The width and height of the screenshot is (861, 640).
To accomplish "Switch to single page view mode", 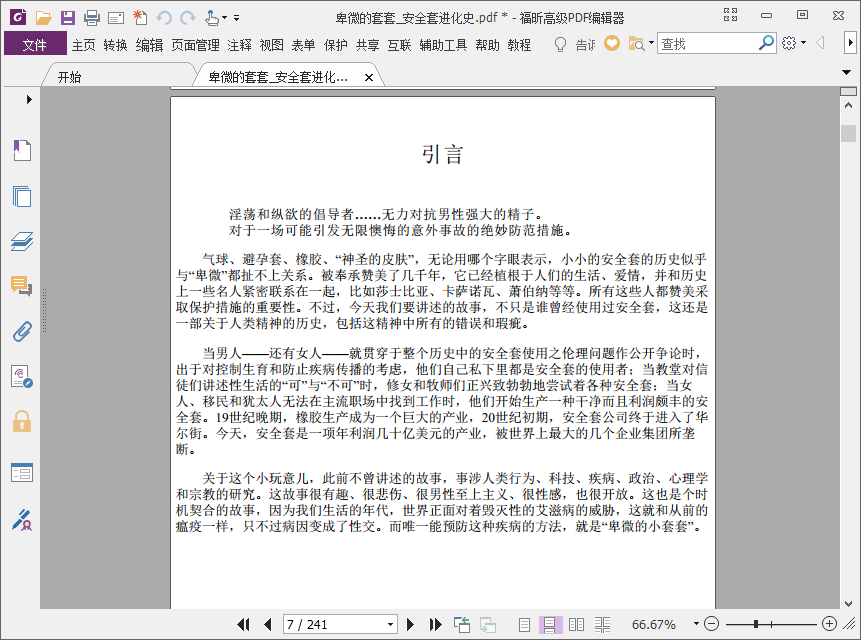I will tap(524, 624).
